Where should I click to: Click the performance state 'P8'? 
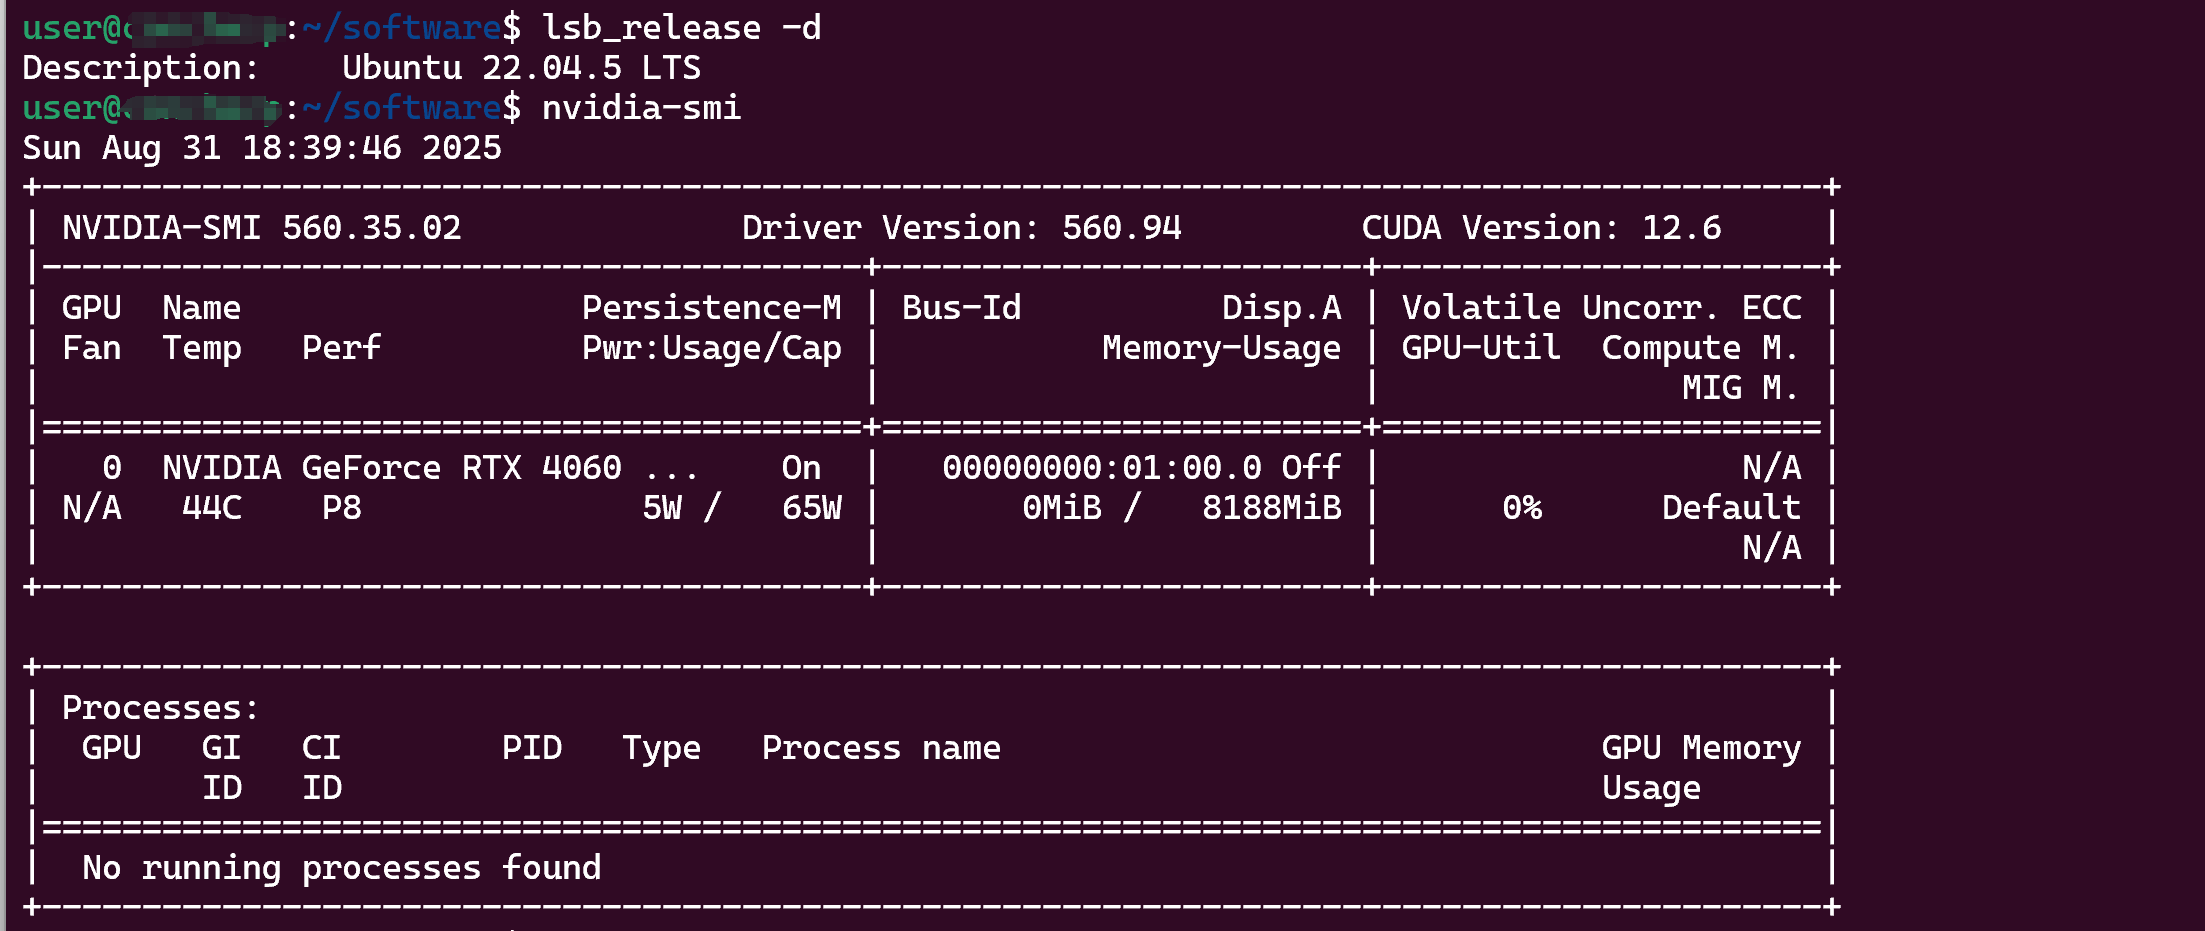[341, 508]
